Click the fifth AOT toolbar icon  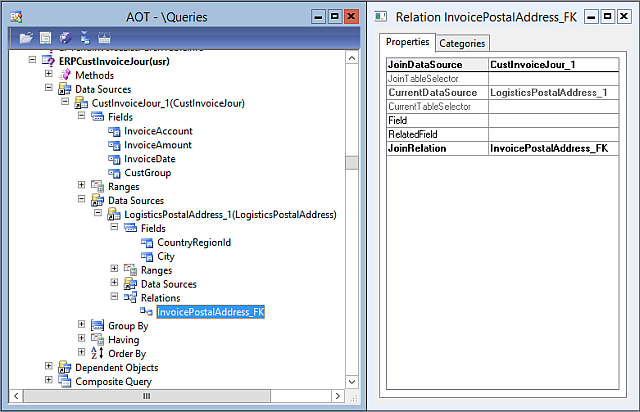(x=103, y=38)
